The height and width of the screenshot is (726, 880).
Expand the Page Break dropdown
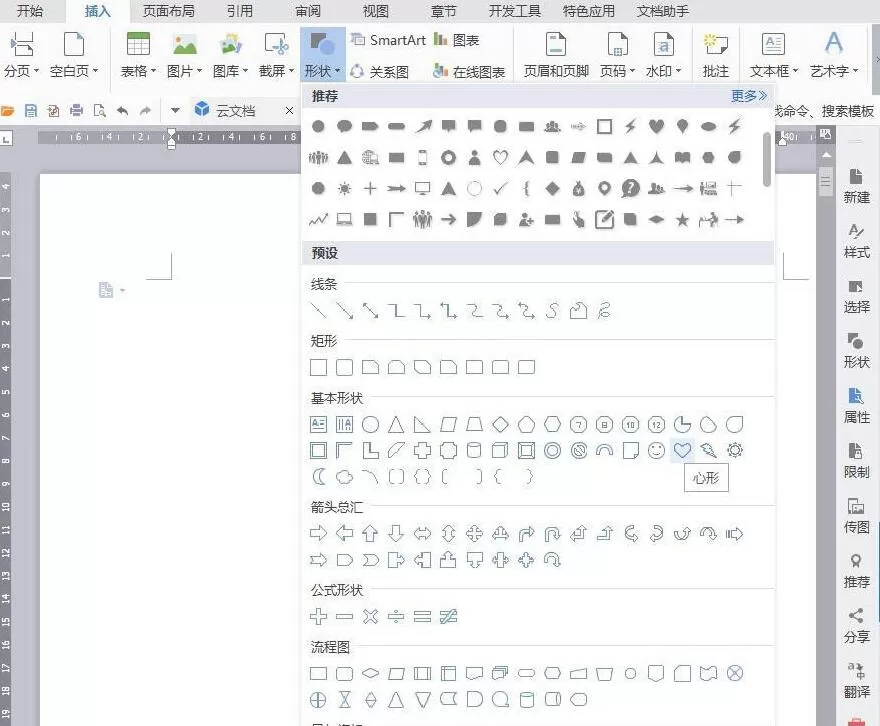click(x=22, y=54)
